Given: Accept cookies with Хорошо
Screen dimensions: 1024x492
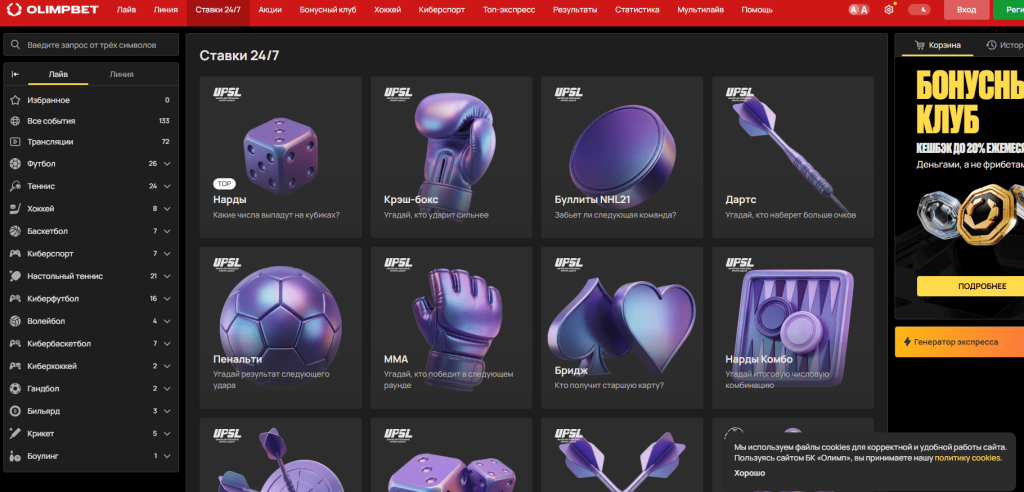Looking at the screenshot, I should (749, 473).
